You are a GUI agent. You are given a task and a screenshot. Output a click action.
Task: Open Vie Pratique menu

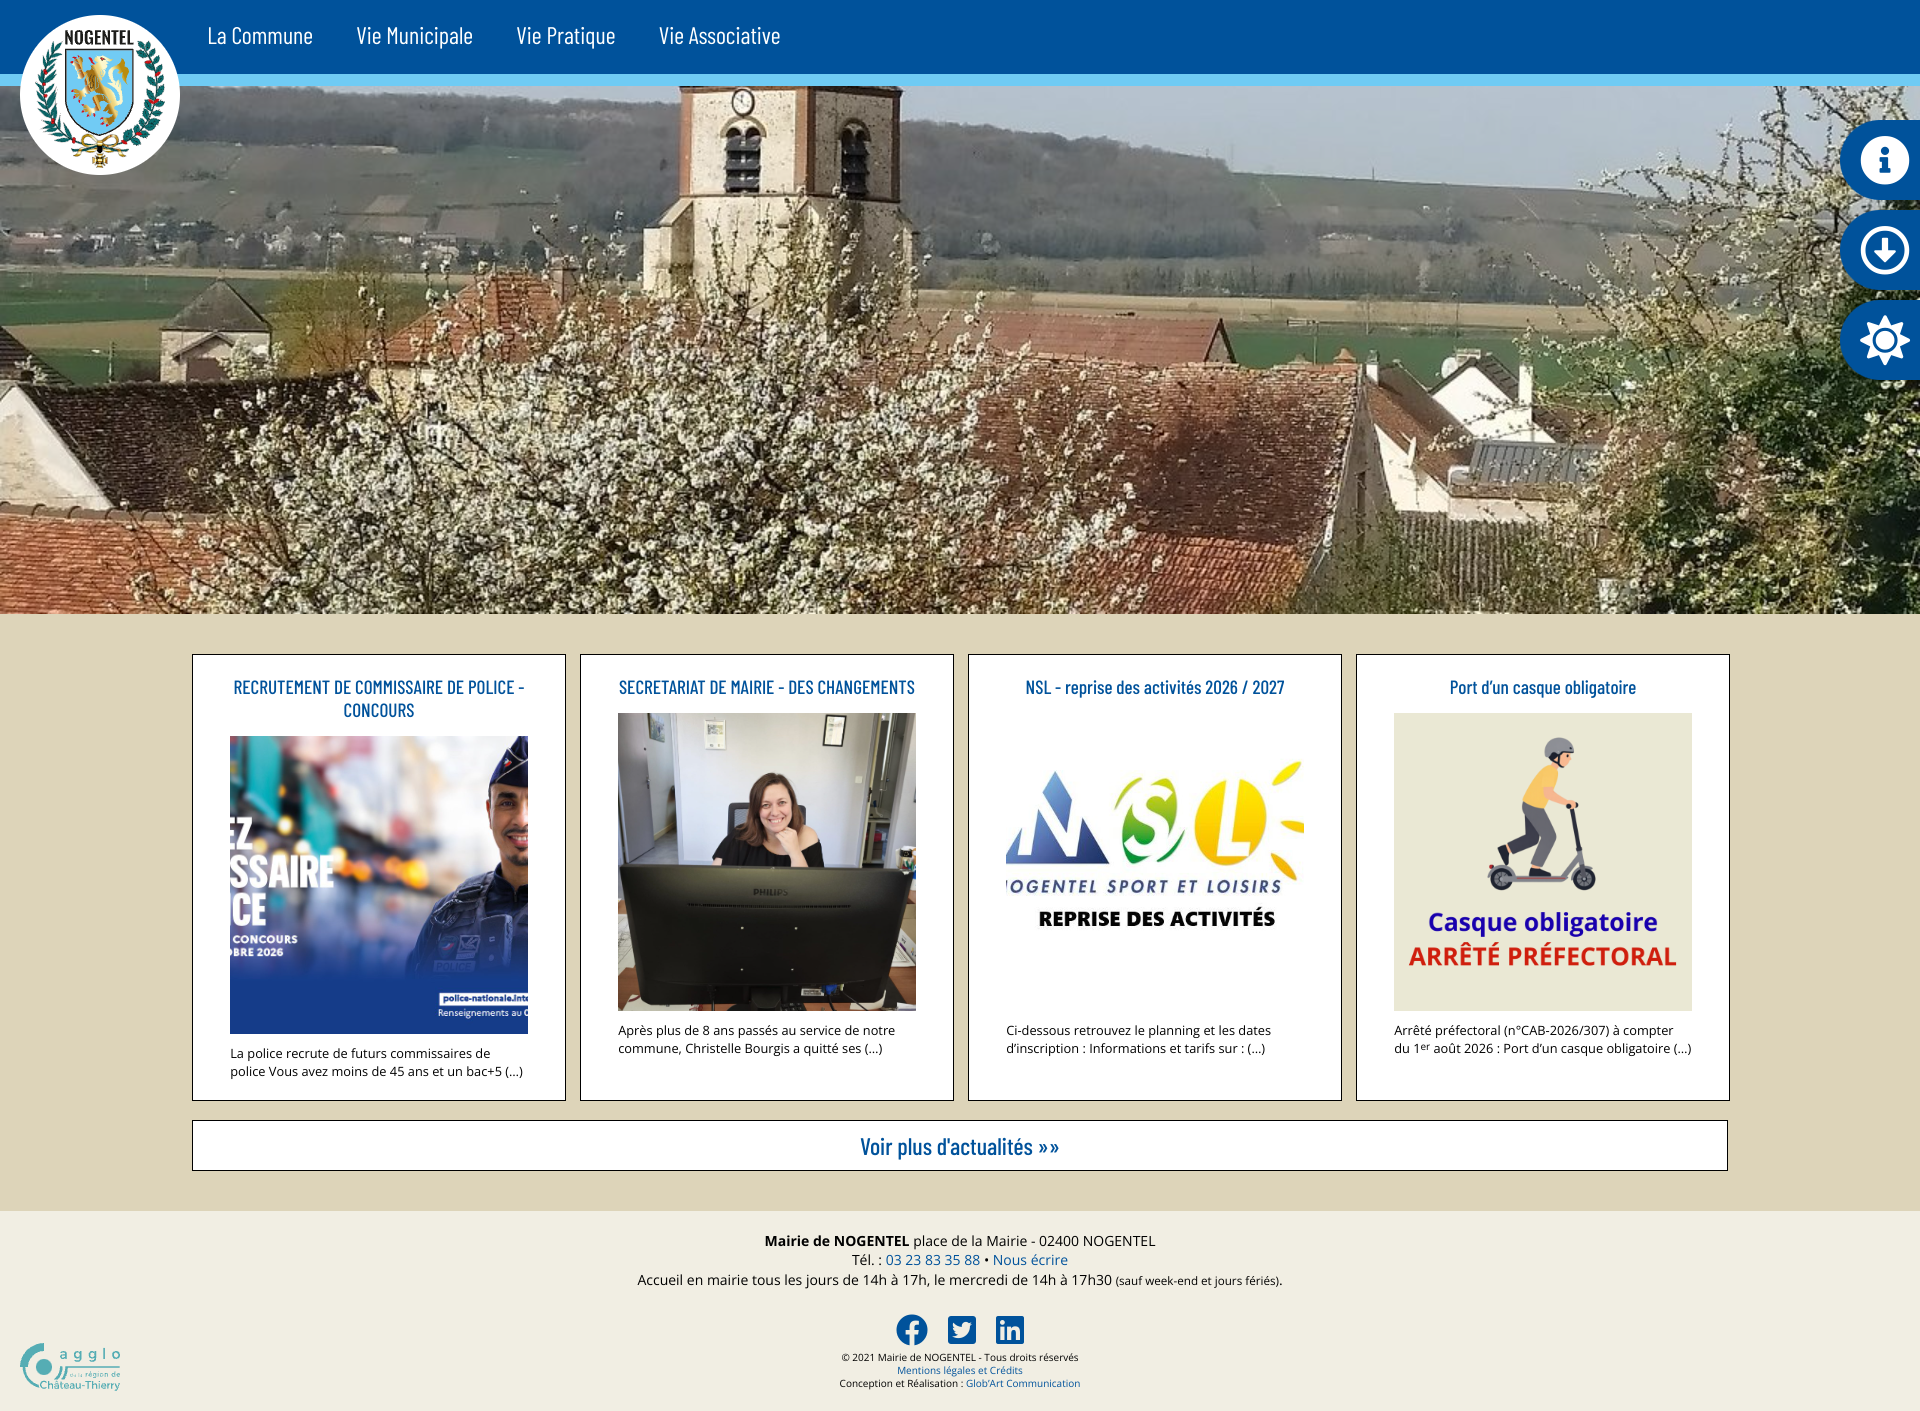coord(566,36)
